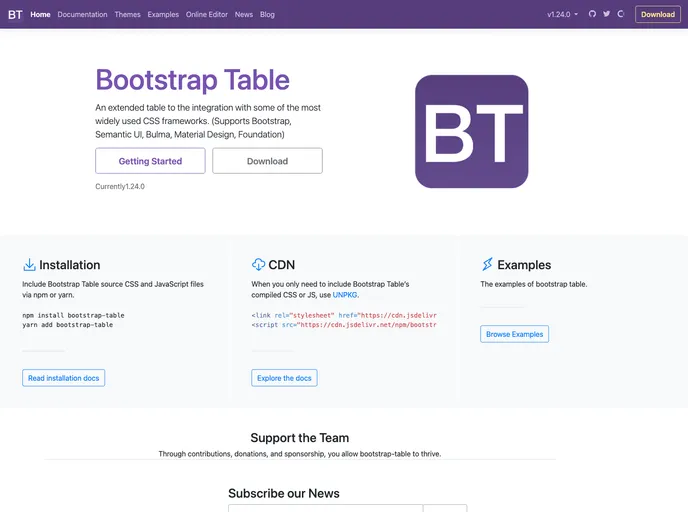Screen dimensions: 688x512
Task: Click the hero Download button
Action: pyautogui.click(x=267, y=161)
